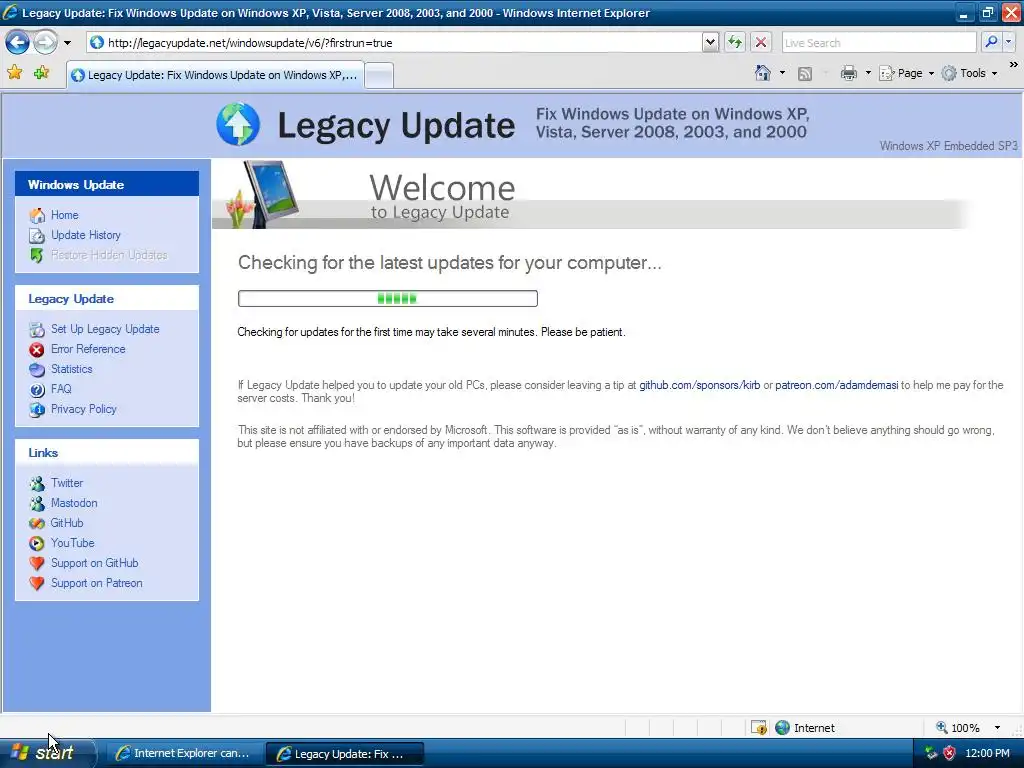This screenshot has width=1024, height=768.
Task: Expand the Print options dropdown arrow
Action: coord(868,73)
